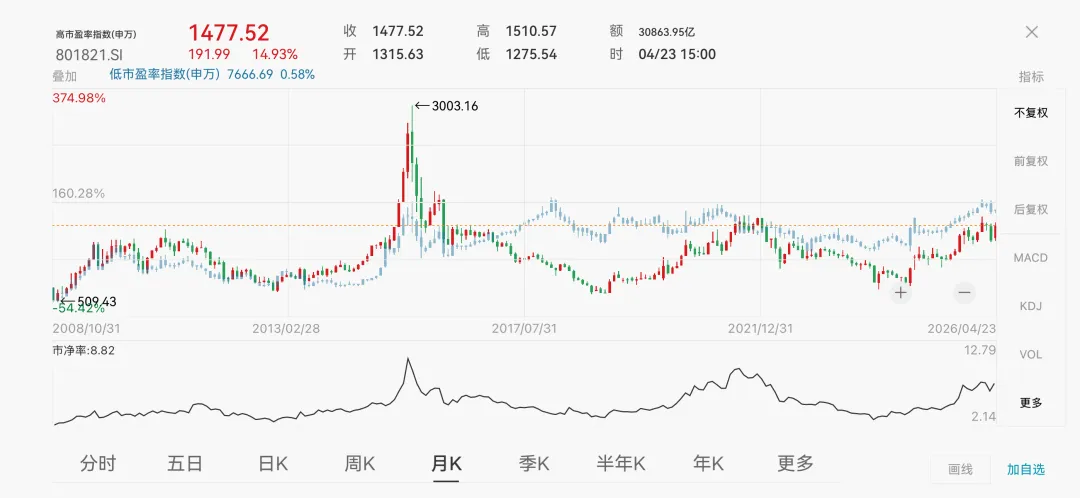Image resolution: width=1080 pixels, height=498 pixels.
Task: Click the 2013/02/28 date axis label
Action: point(286,329)
